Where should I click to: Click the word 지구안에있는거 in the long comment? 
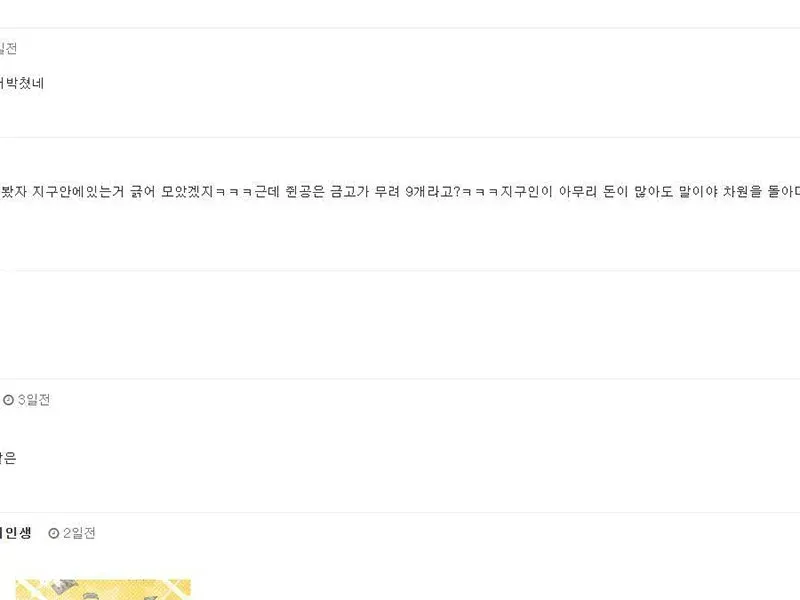[x=78, y=191]
